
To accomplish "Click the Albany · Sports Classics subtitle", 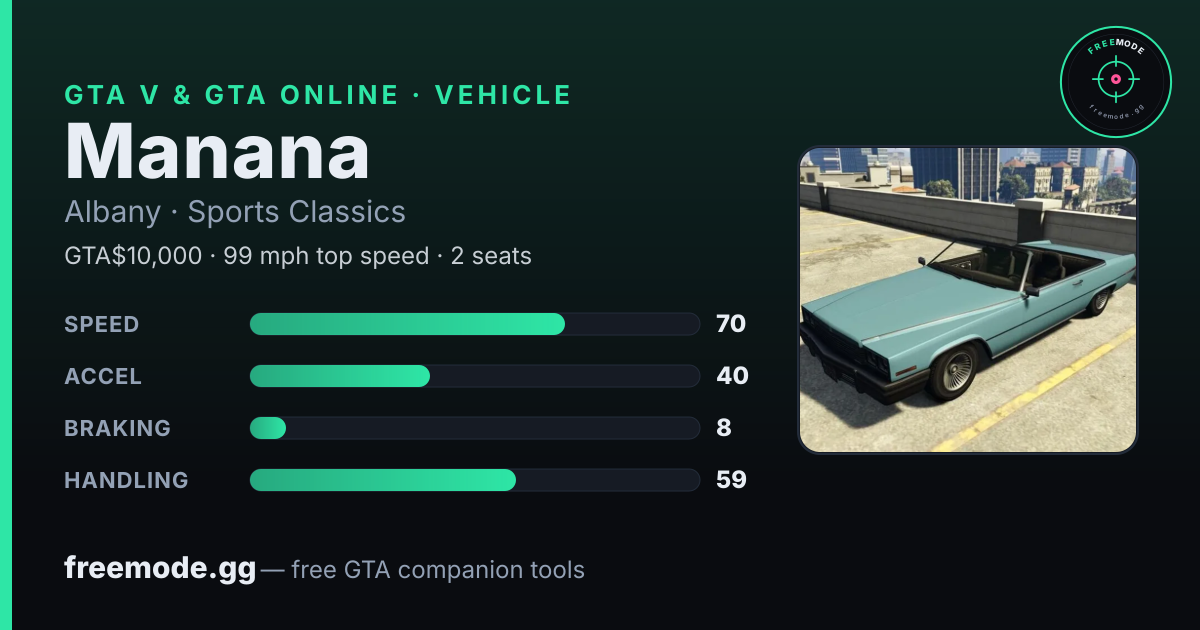I will (x=235, y=212).
